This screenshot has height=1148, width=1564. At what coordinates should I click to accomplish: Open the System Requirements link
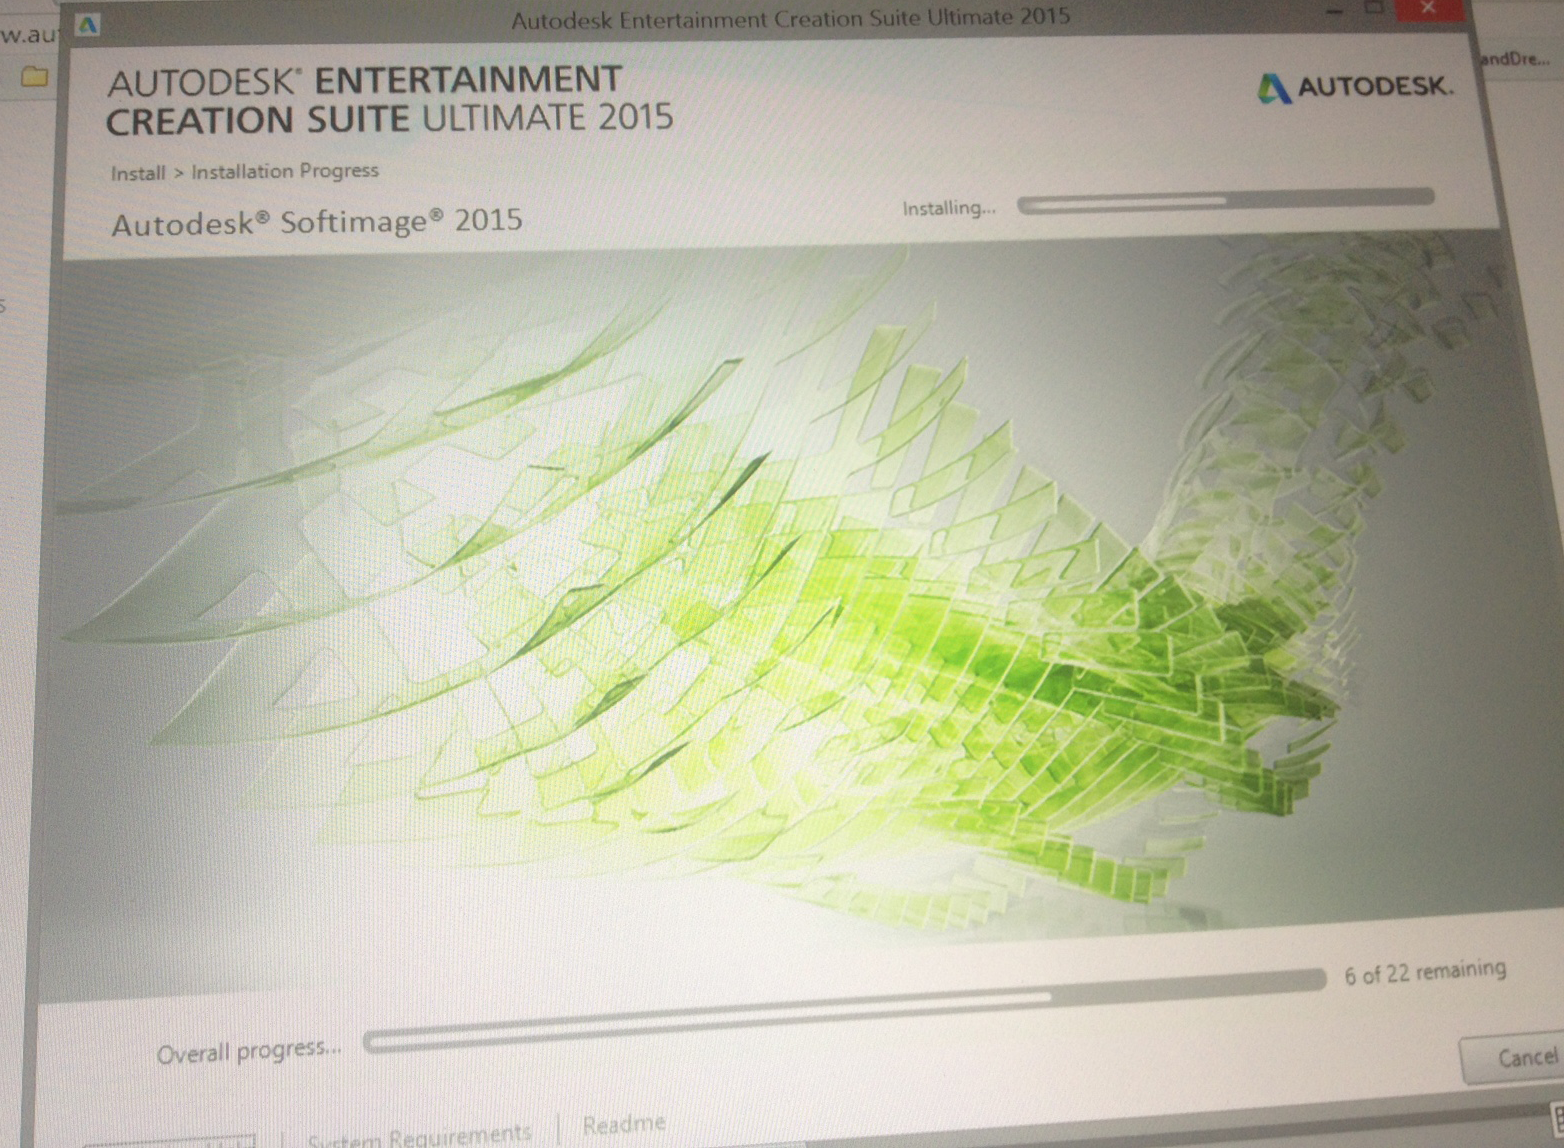(x=419, y=1137)
